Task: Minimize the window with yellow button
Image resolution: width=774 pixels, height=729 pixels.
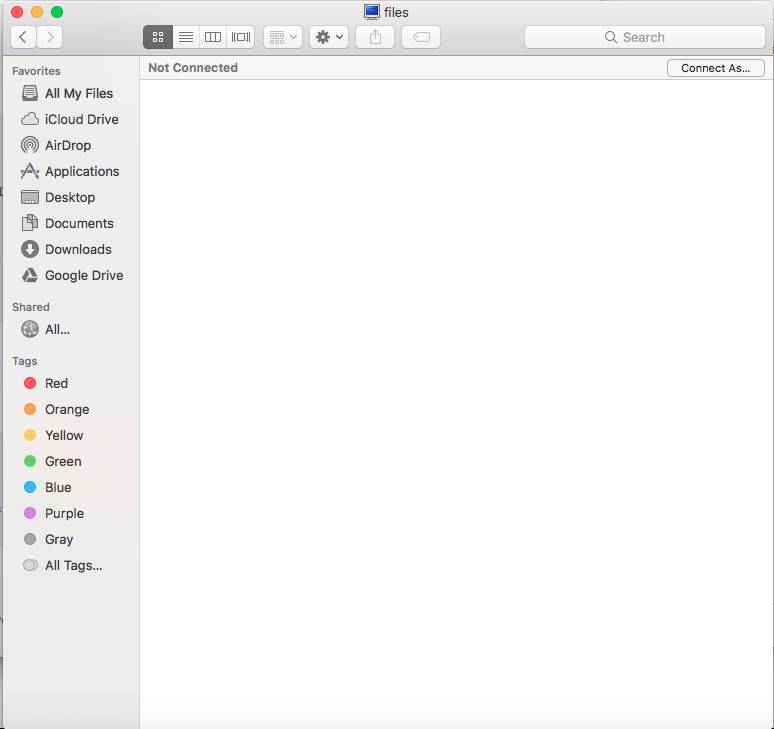Action: (37, 12)
